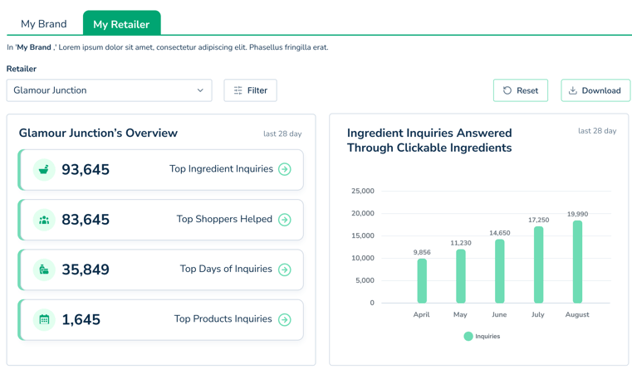Open Top Shoppers Helped arrow icon

tap(285, 220)
